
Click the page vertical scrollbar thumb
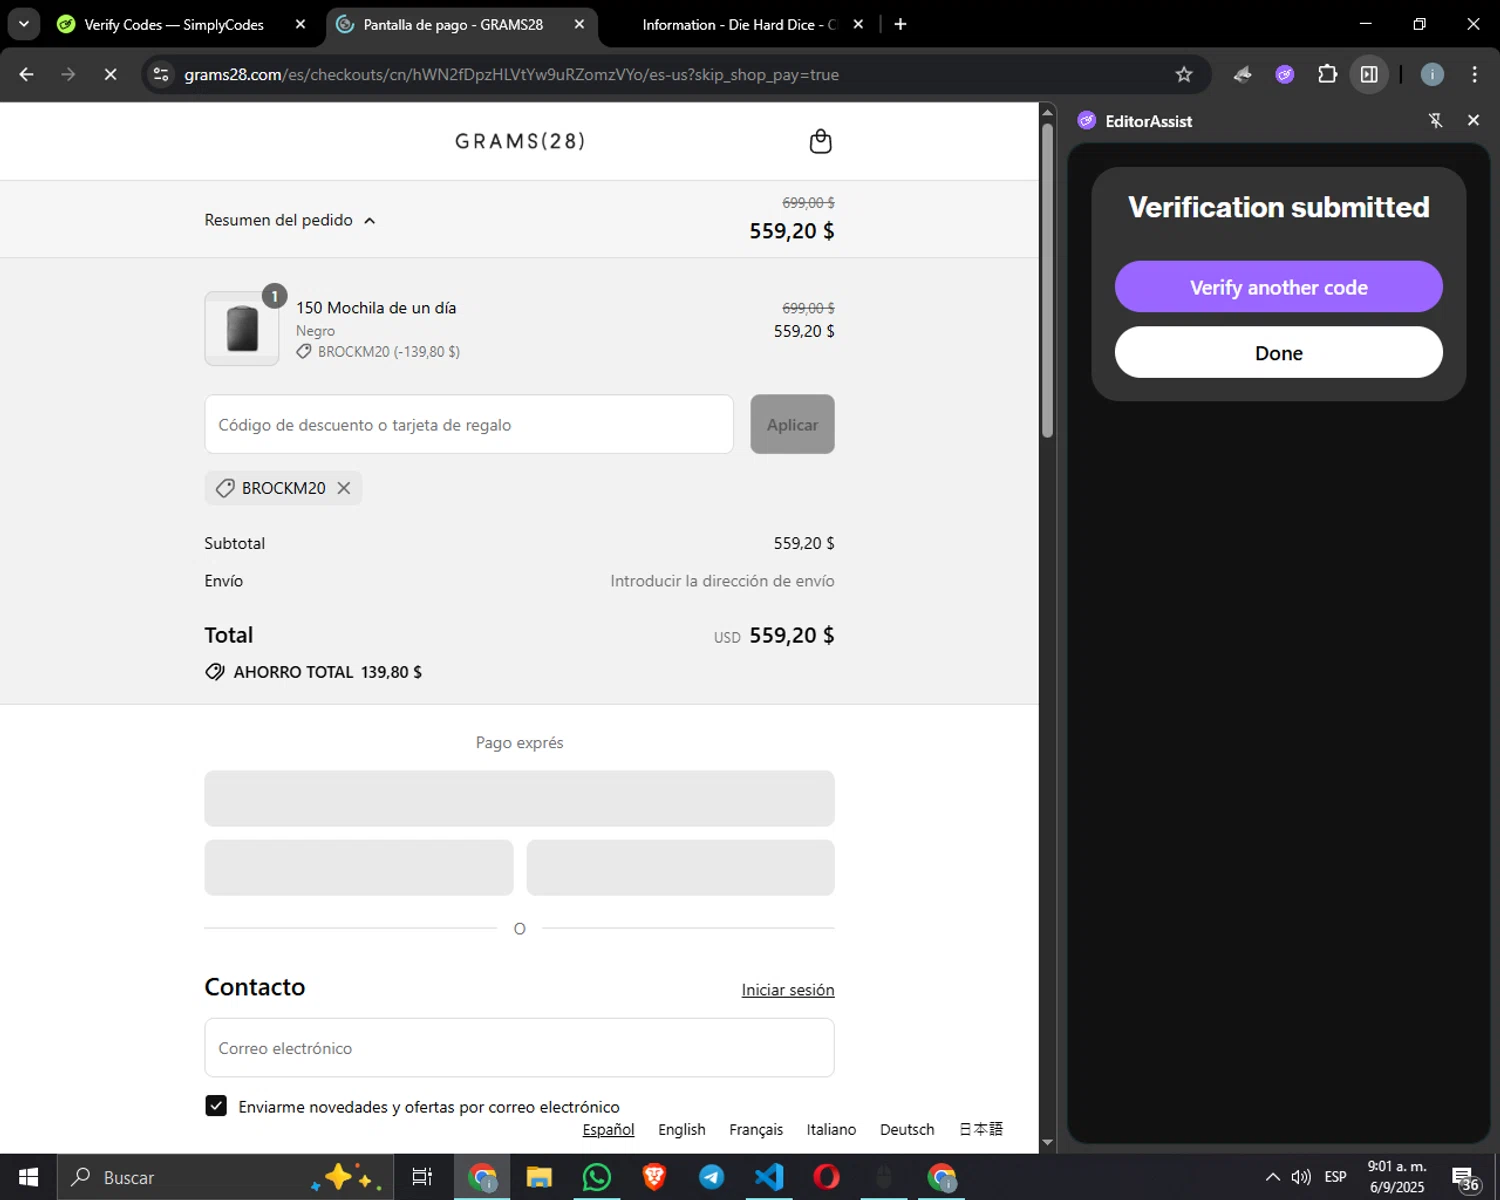pyautogui.click(x=1047, y=280)
